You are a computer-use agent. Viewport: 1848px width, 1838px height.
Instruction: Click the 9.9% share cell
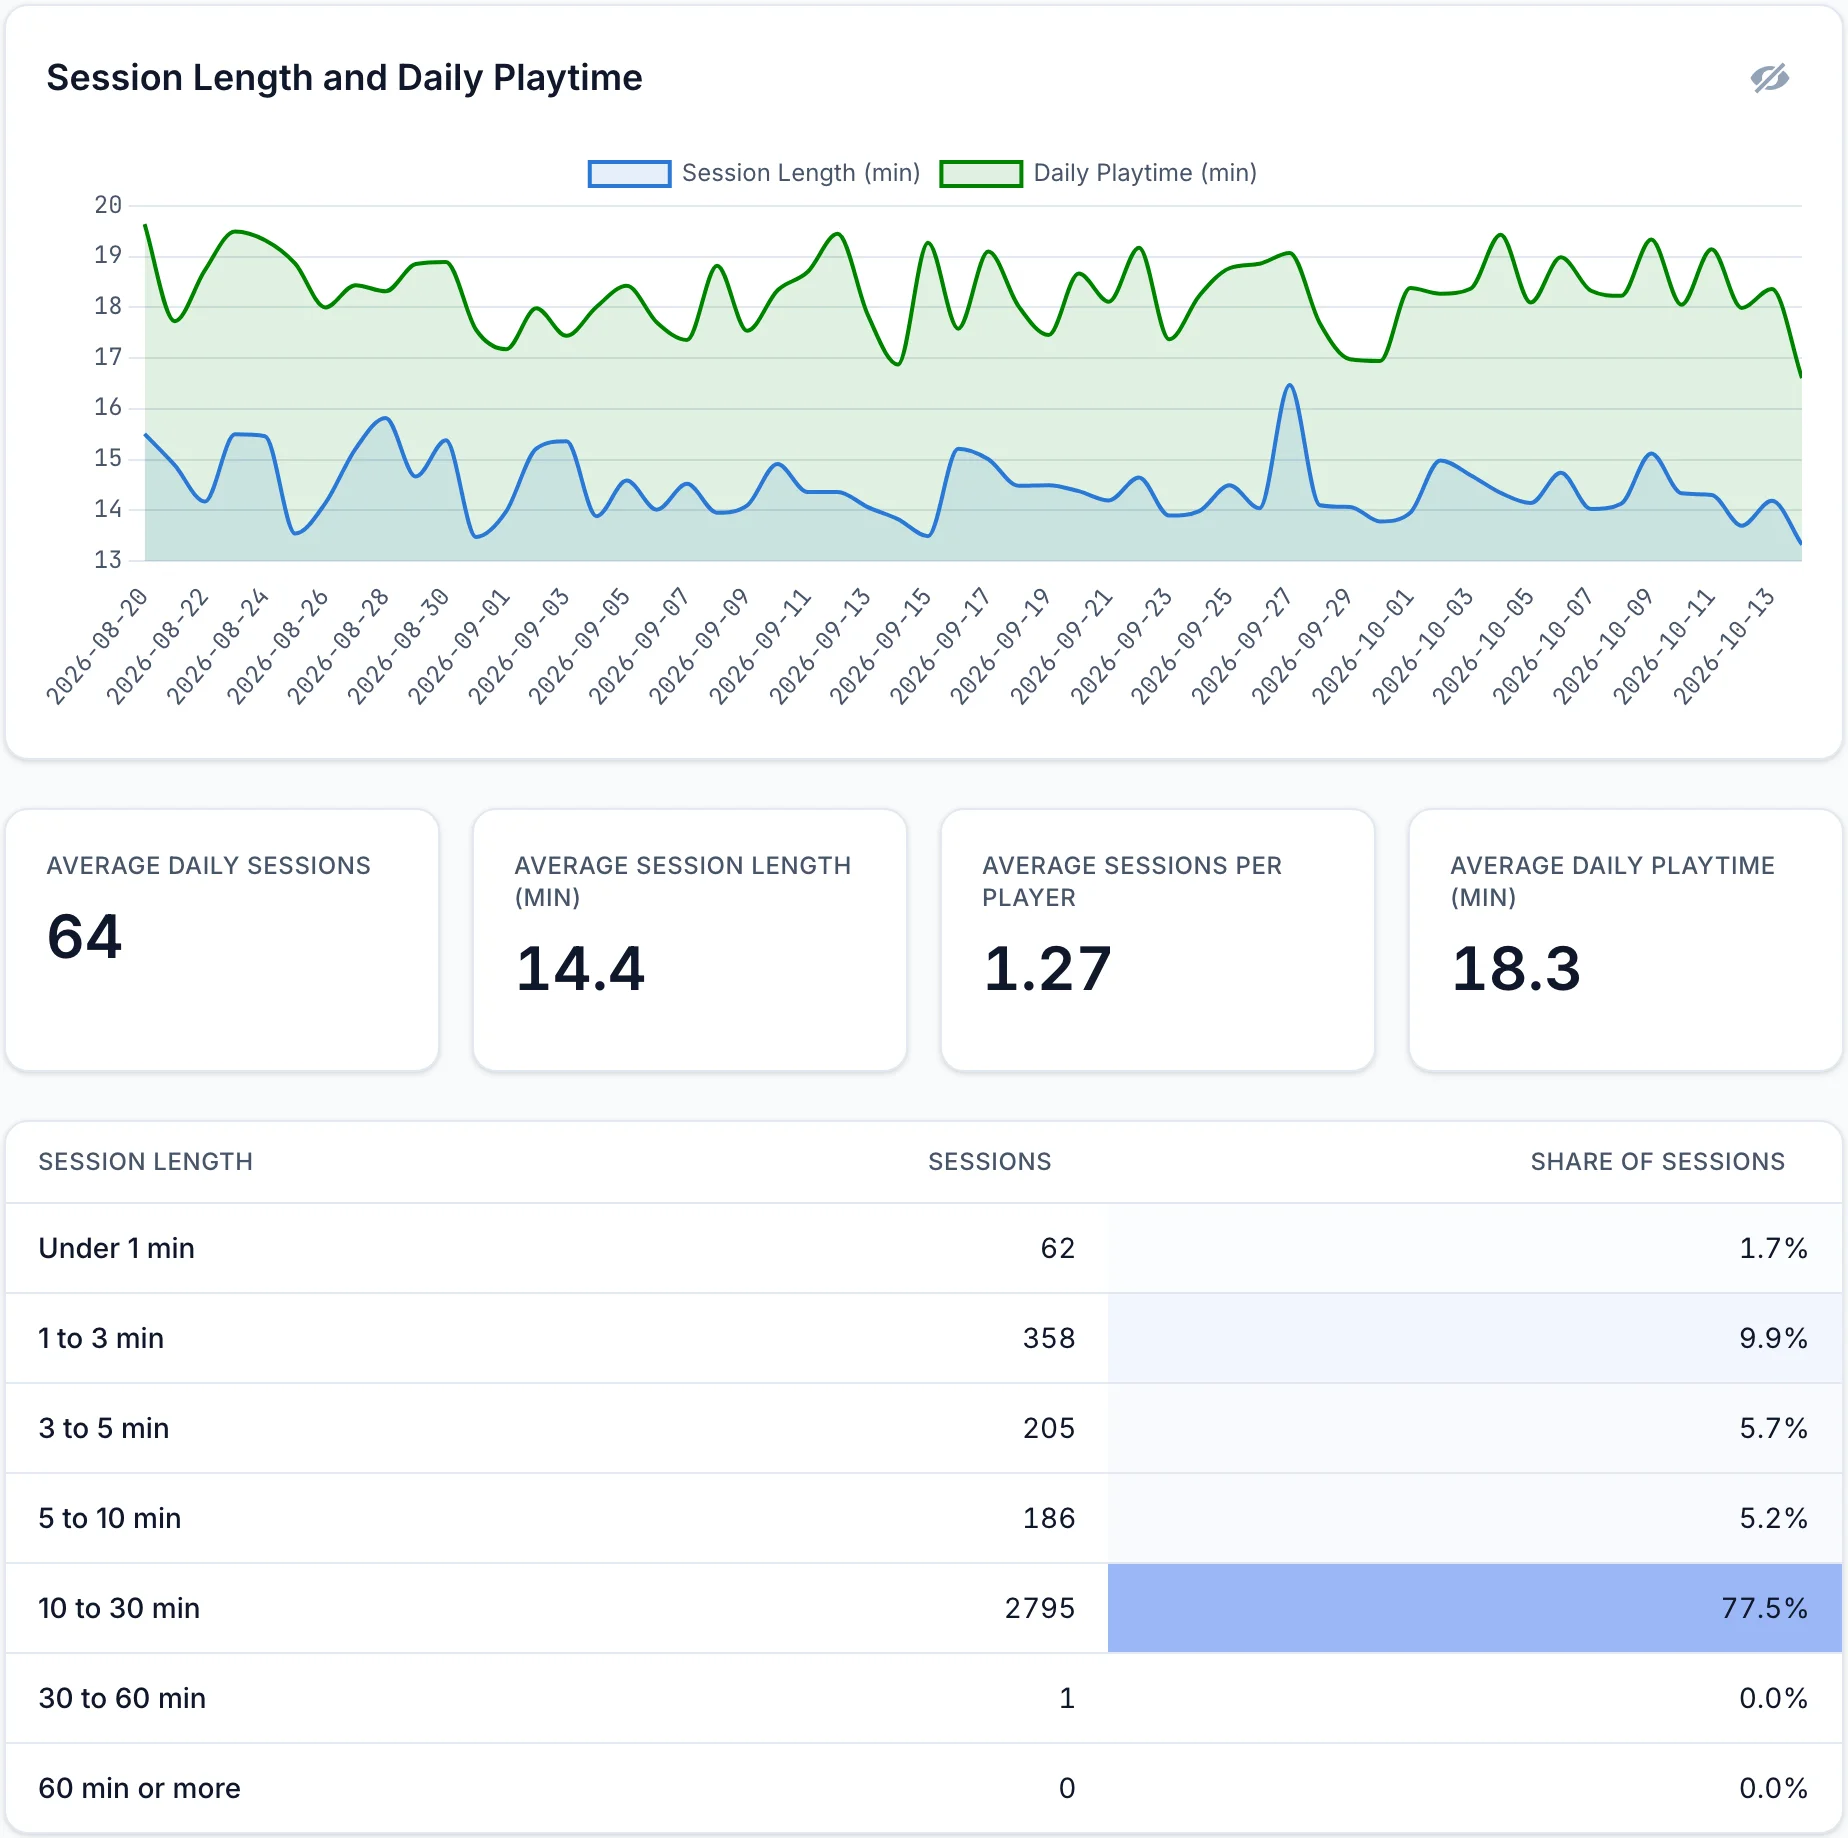[x=1475, y=1338]
